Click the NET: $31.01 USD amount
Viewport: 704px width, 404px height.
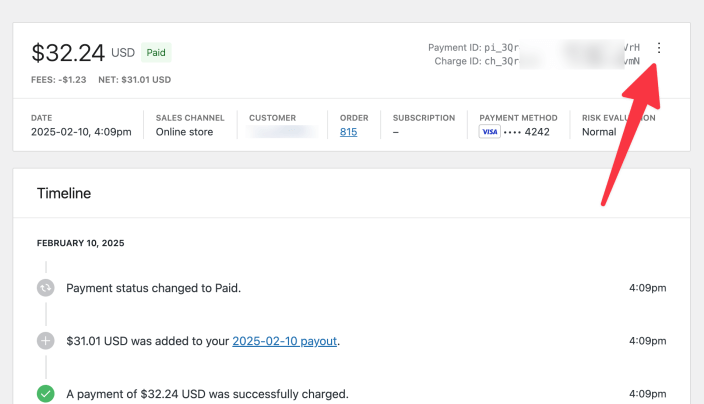135,79
